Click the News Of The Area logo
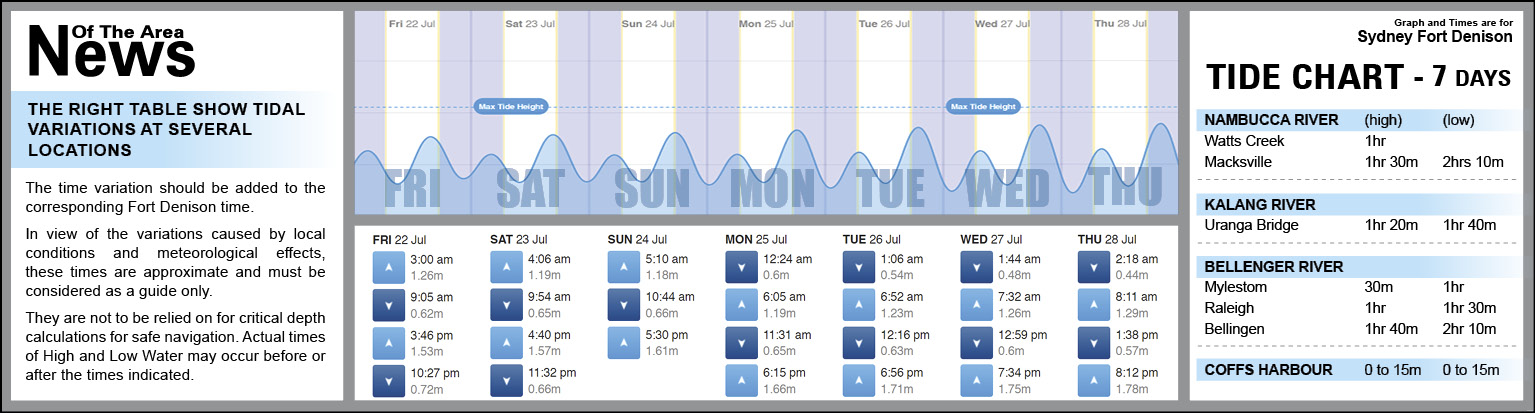 112,50
